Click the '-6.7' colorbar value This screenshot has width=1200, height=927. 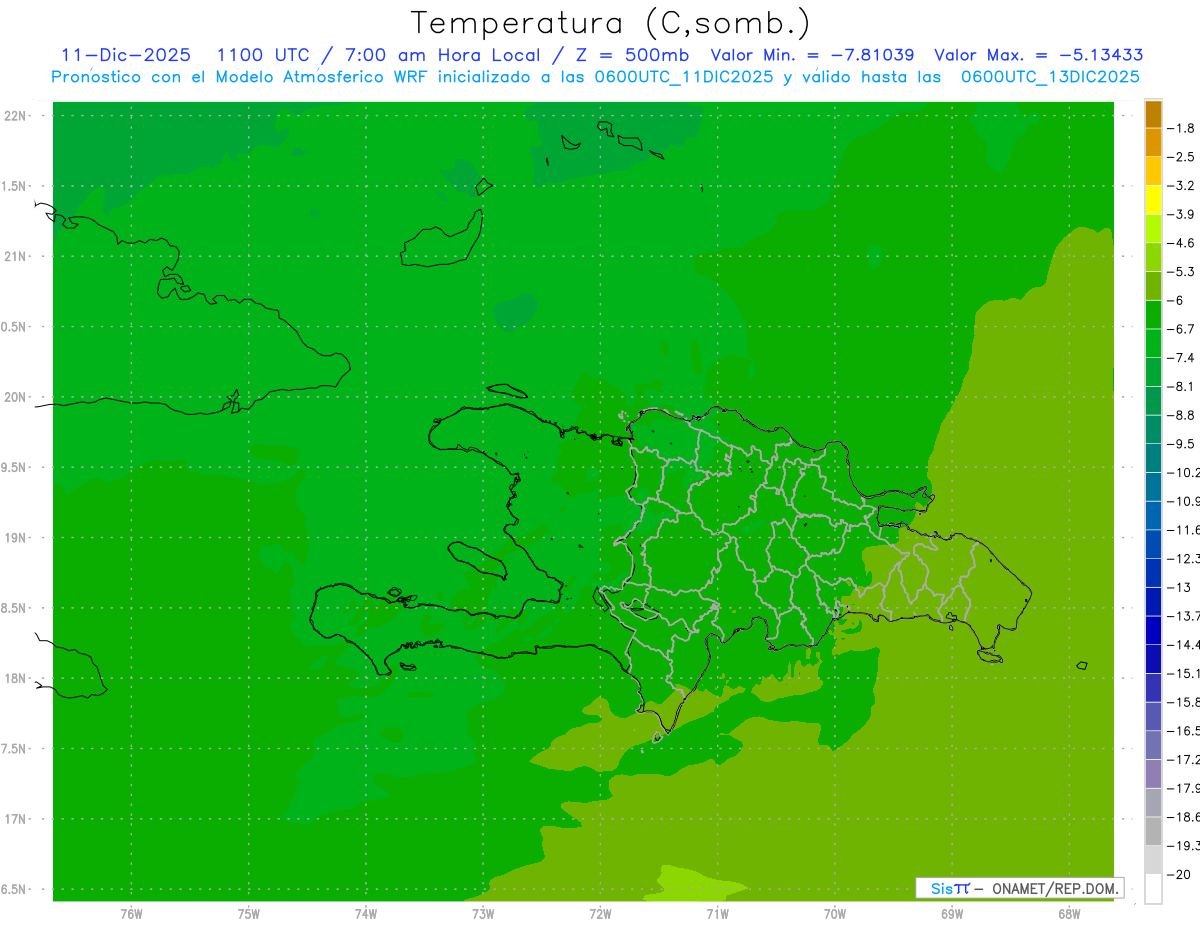click(x=1181, y=329)
